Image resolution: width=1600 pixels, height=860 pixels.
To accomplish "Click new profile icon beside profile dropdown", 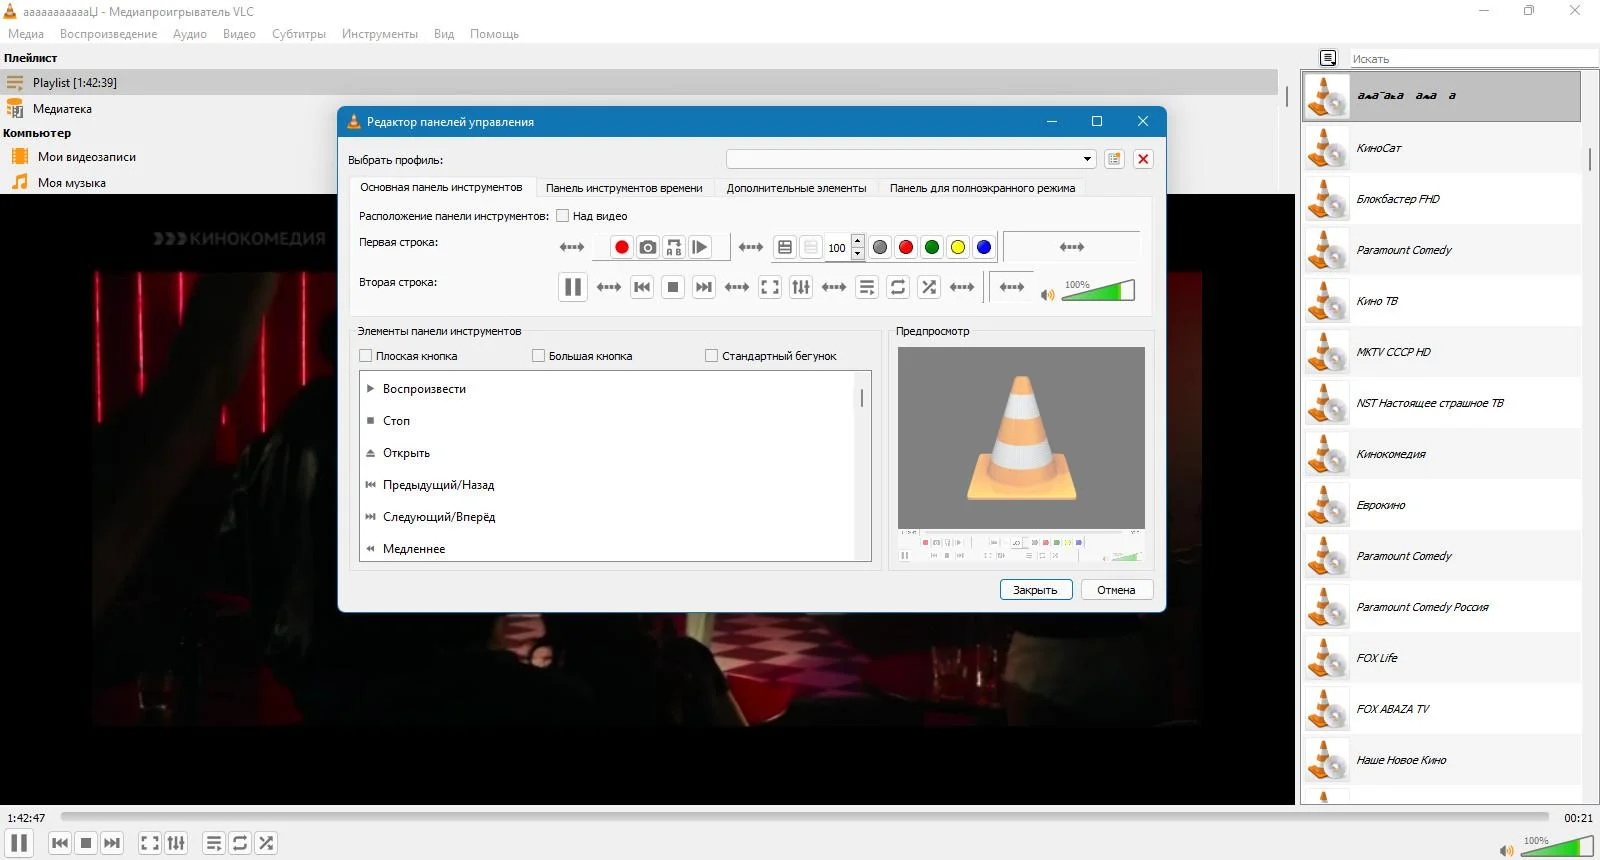I will pyautogui.click(x=1114, y=159).
